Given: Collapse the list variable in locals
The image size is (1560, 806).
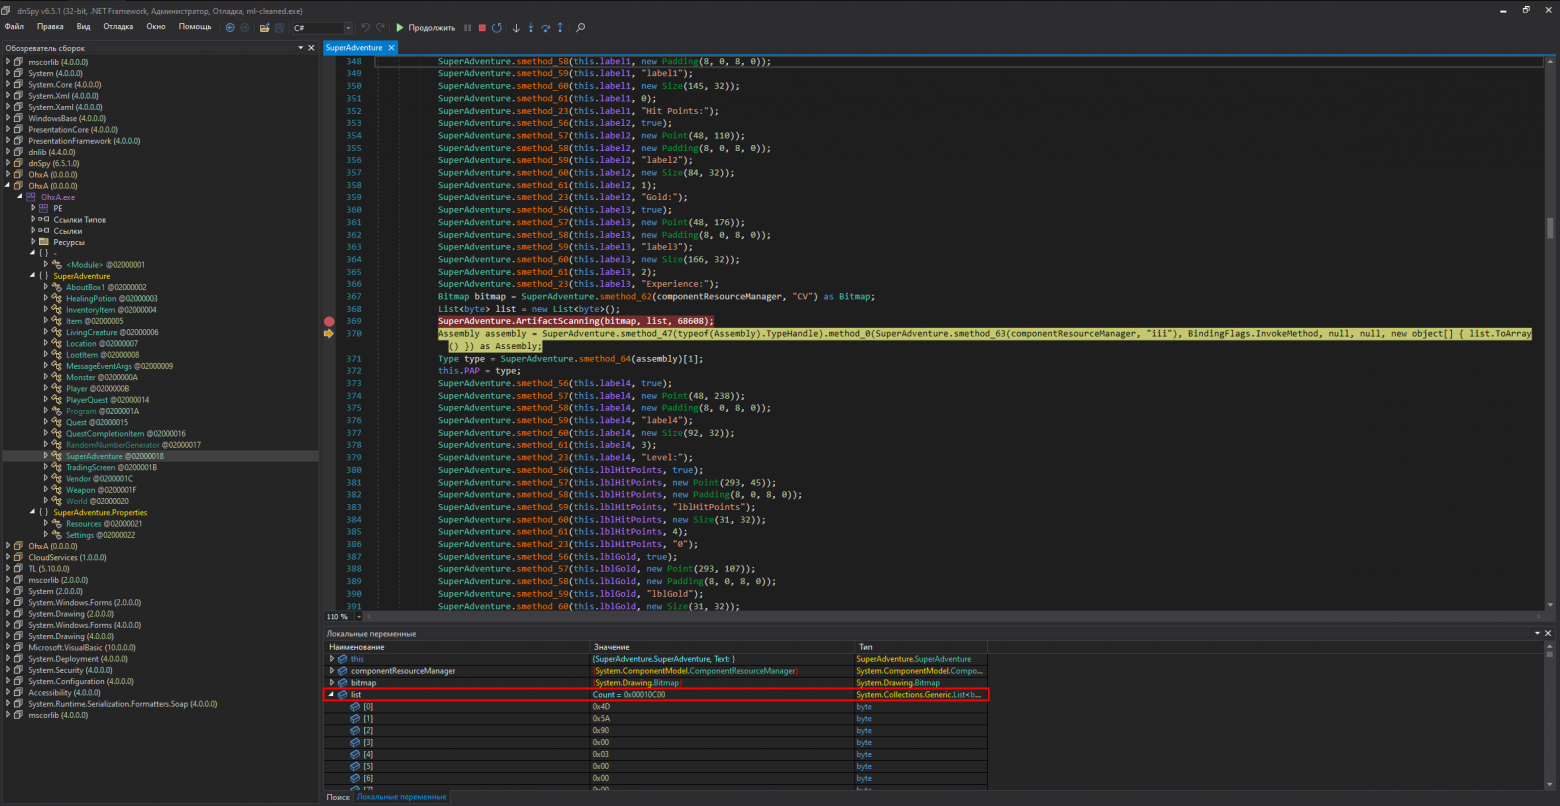Looking at the screenshot, I should (x=331, y=694).
